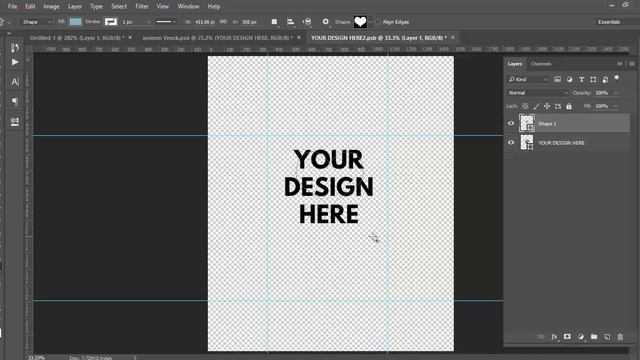Open the History panel icon in the left dock
This screenshot has width=640, height=360.
(x=15, y=47)
